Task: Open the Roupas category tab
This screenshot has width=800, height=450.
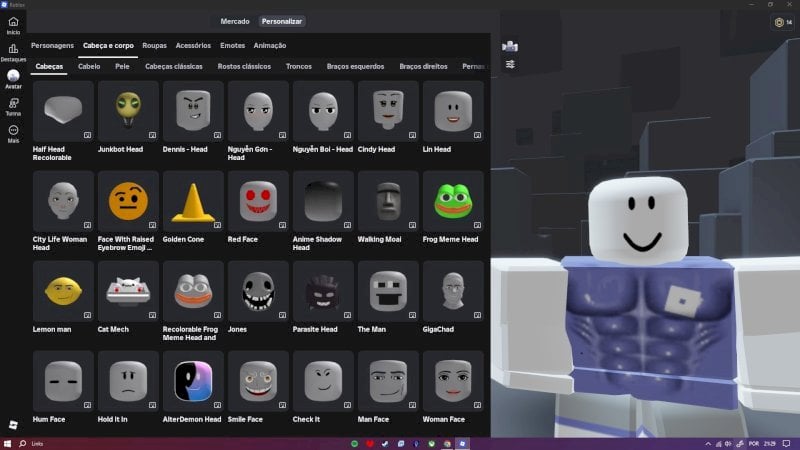Action: tap(155, 45)
